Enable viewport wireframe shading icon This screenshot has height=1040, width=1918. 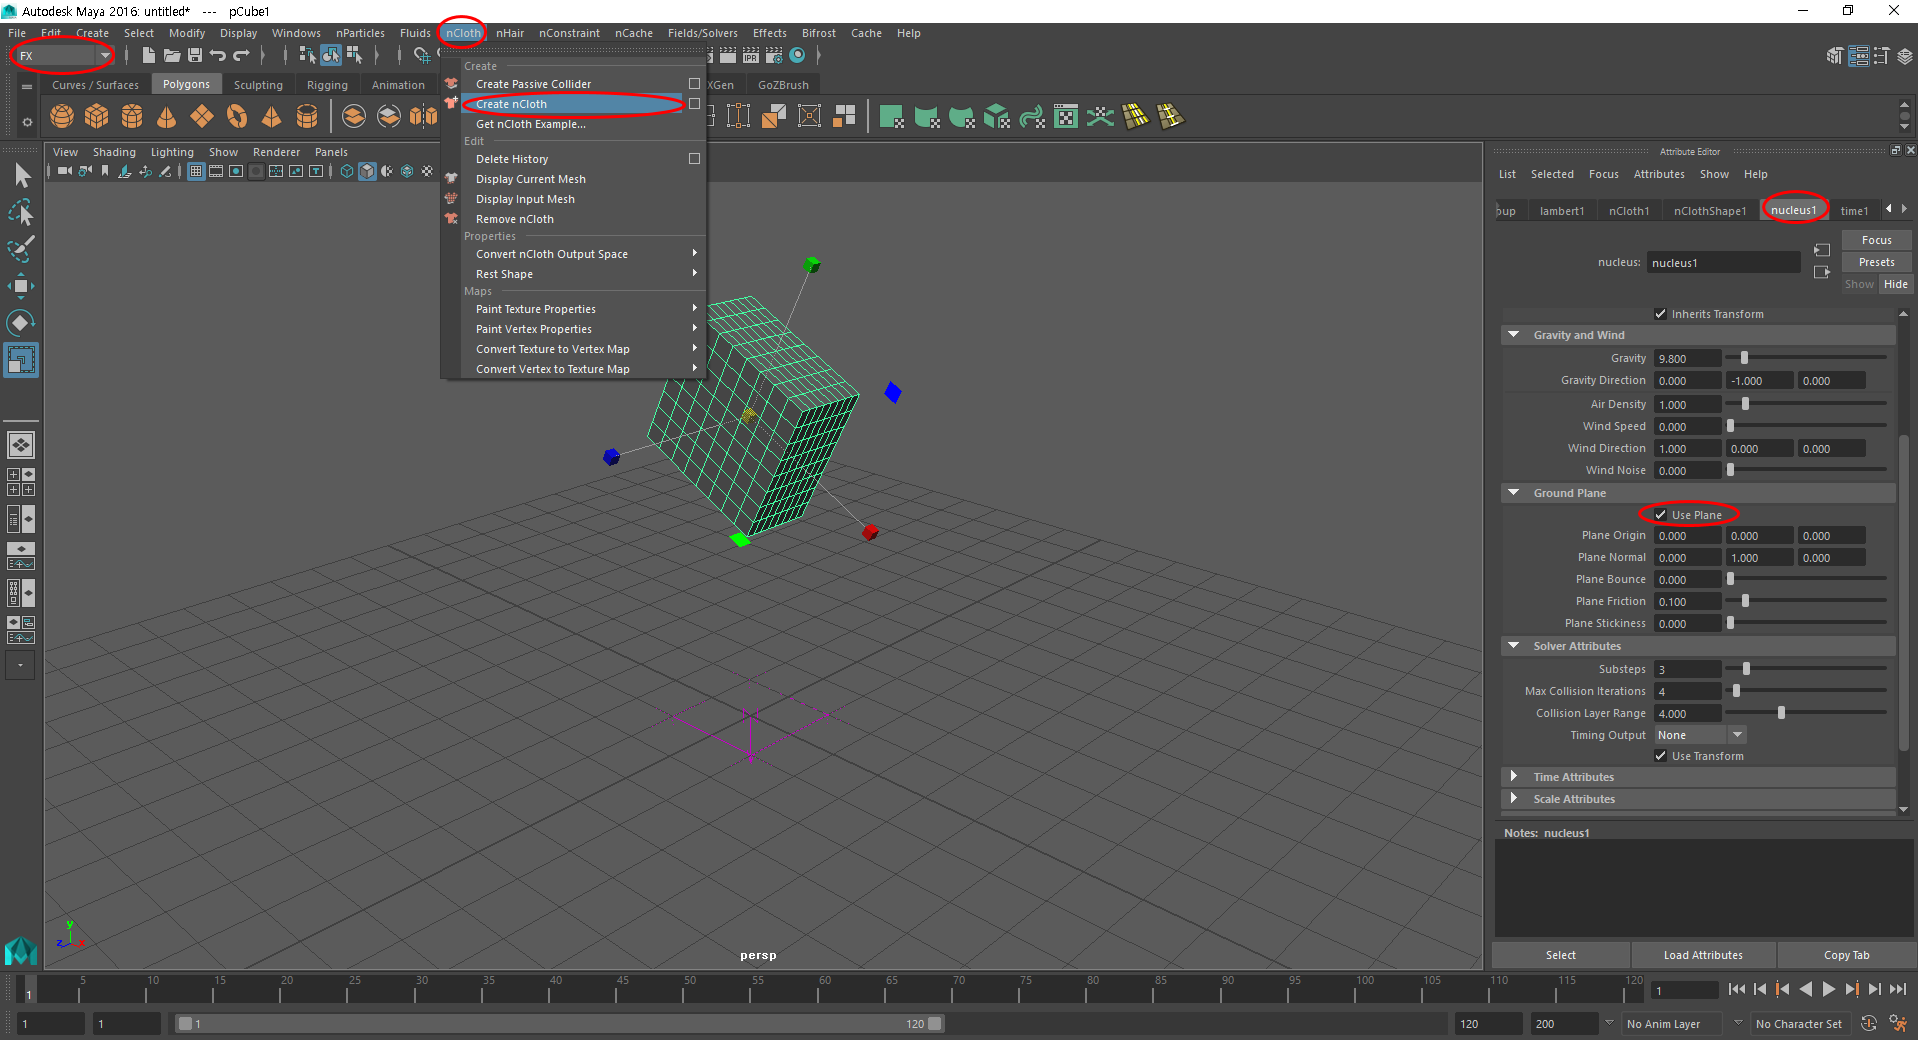(347, 172)
